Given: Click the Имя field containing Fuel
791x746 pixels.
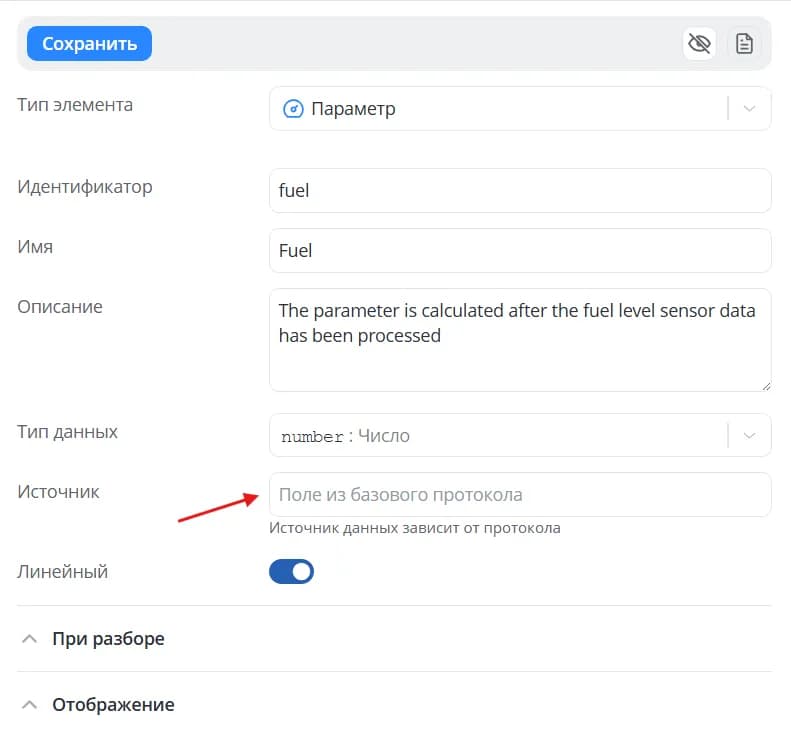Looking at the screenshot, I should point(520,251).
